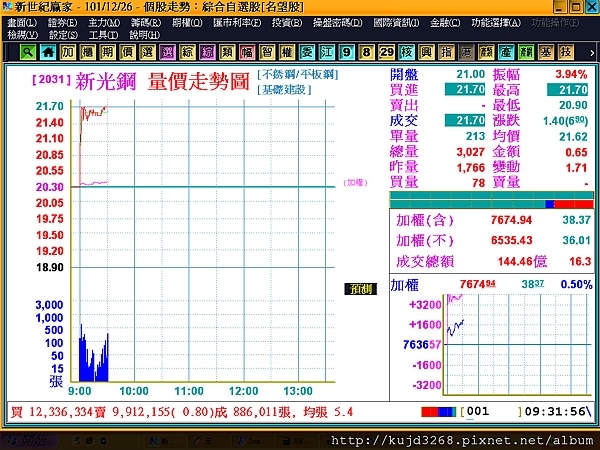Click the 基 toolbar icon

pos(546,52)
